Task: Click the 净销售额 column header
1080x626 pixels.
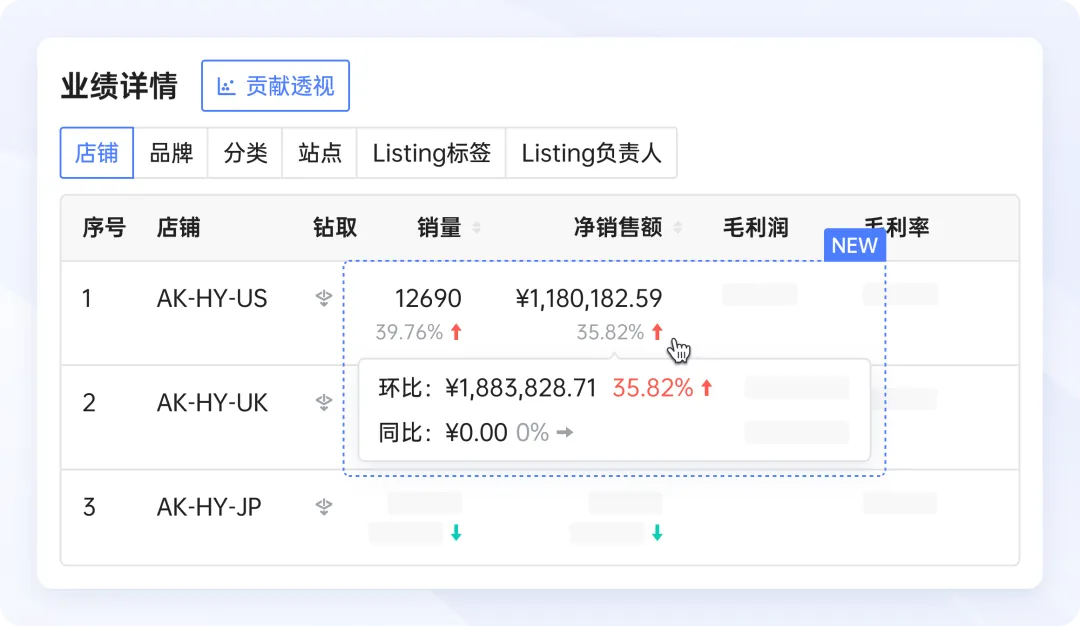Action: tap(619, 227)
